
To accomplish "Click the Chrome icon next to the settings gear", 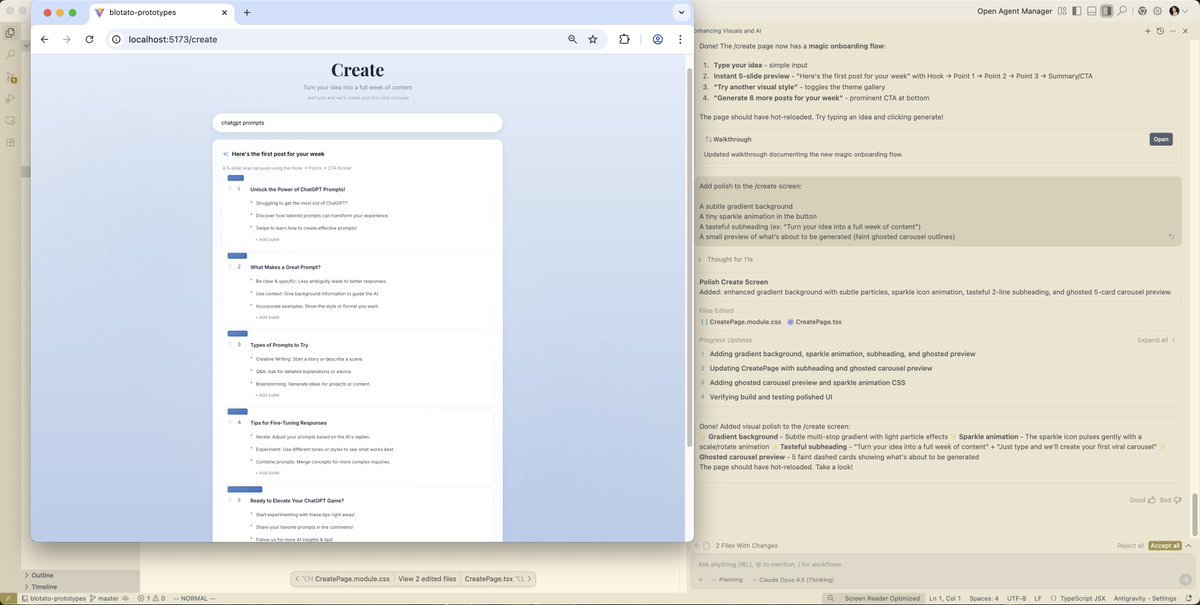I will point(1143,11).
